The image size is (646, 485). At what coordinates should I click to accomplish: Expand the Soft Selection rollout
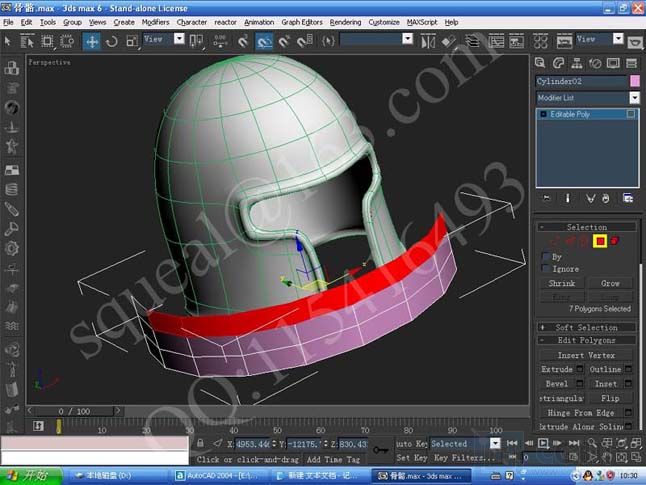pyautogui.click(x=587, y=328)
